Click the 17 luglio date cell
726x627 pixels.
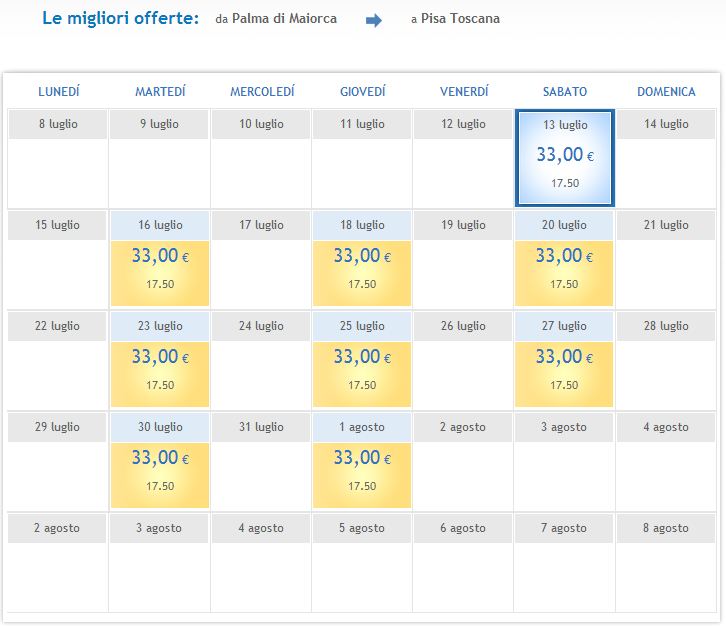[261, 225]
